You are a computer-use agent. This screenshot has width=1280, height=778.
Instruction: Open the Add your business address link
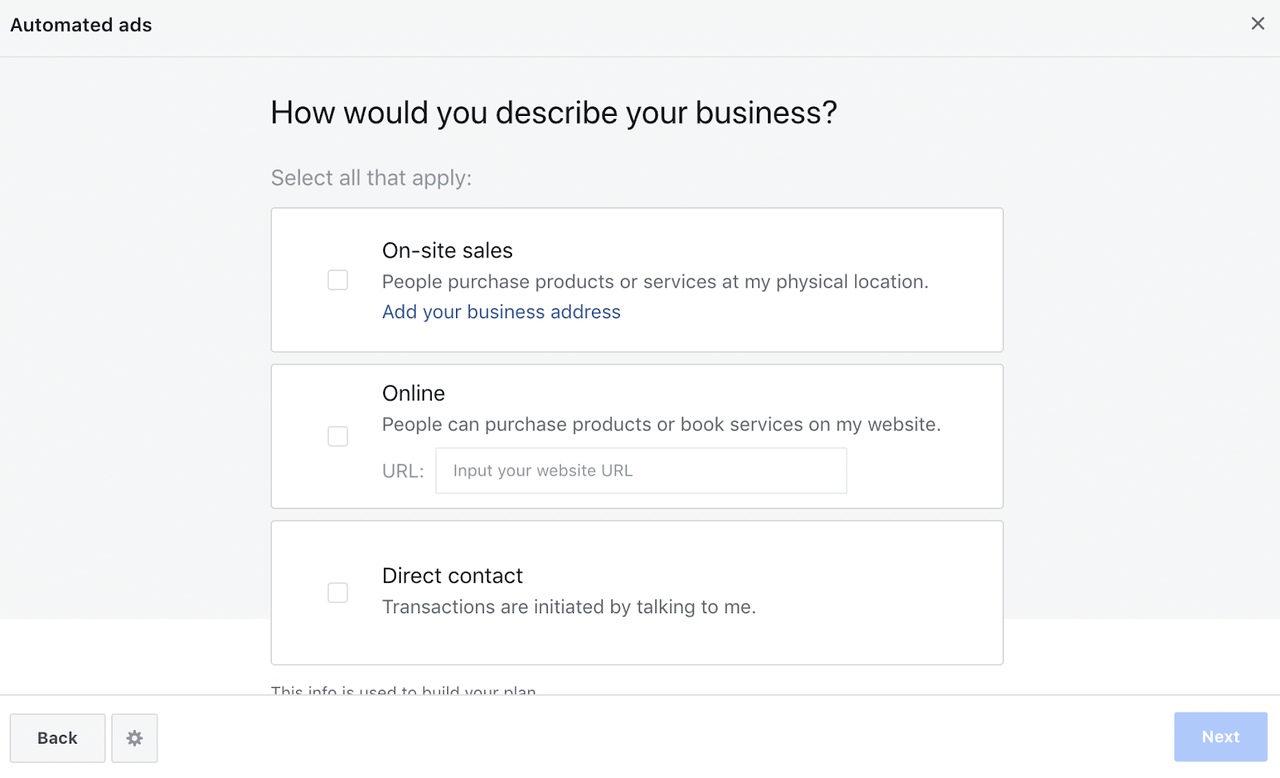501,312
